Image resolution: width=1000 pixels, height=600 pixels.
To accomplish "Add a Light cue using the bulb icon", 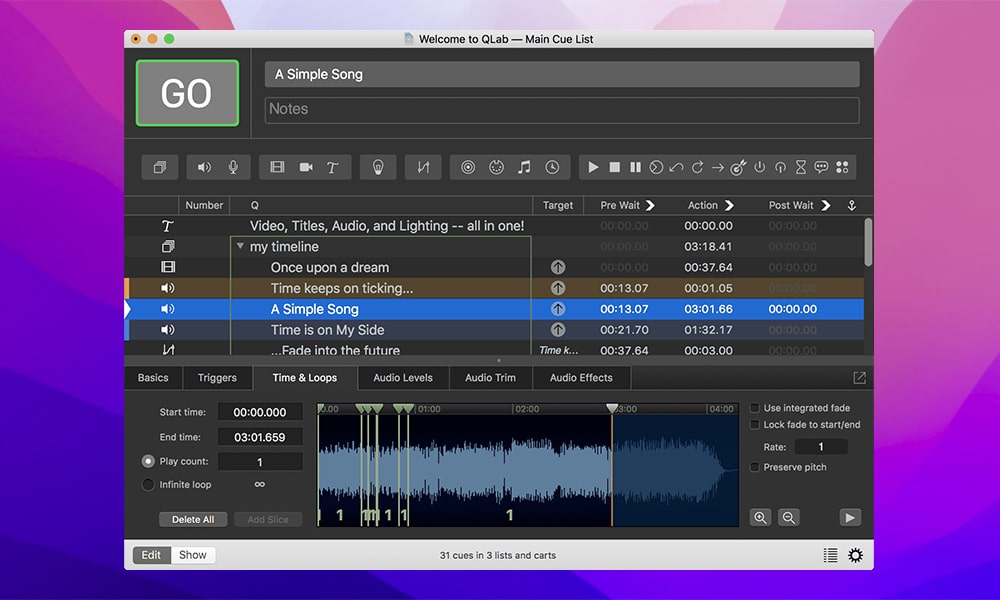I will (378, 167).
